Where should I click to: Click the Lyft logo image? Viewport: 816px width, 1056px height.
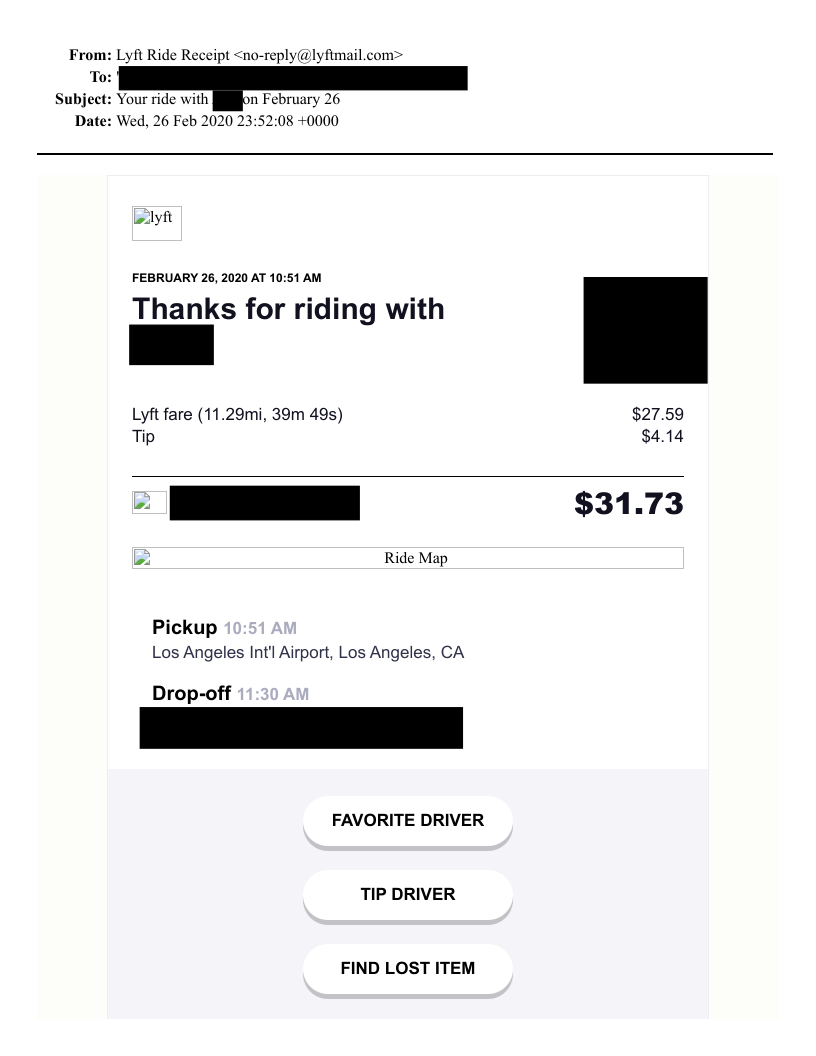click(157, 223)
